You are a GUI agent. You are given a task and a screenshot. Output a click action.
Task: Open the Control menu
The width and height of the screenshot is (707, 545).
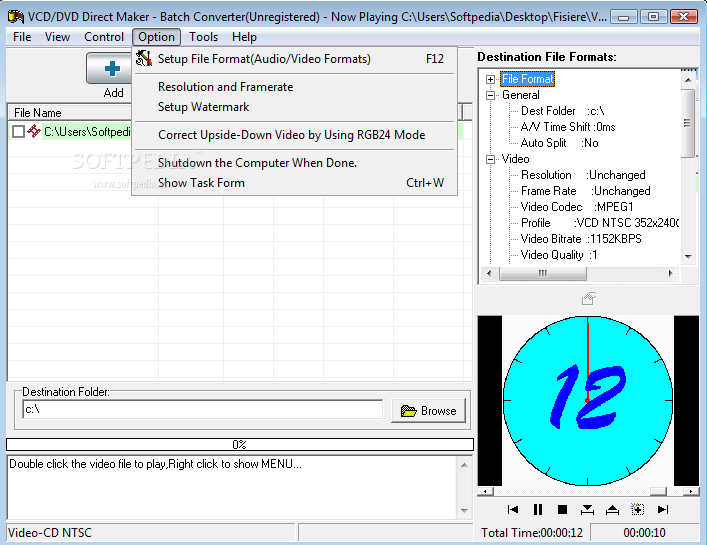[x=104, y=37]
